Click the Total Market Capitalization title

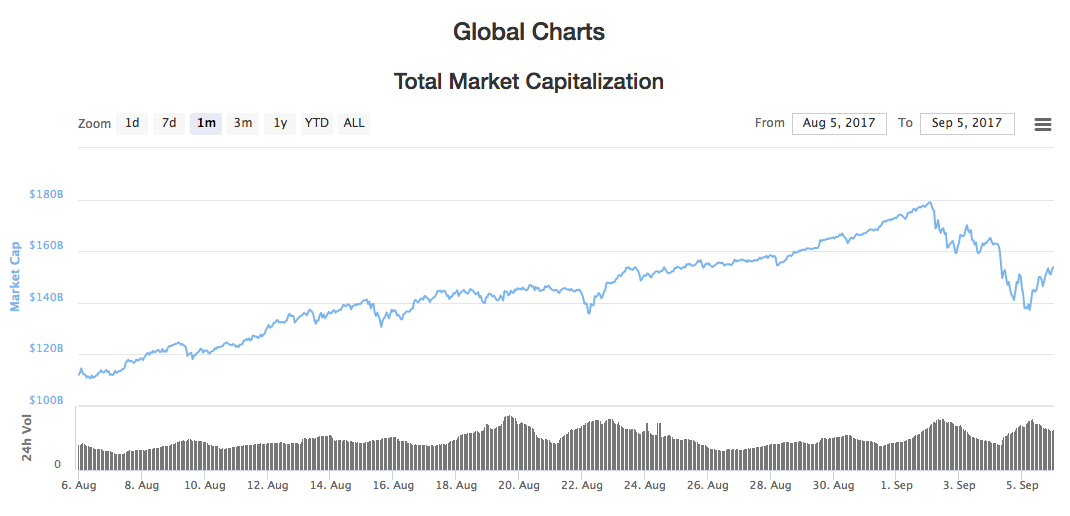tap(529, 81)
